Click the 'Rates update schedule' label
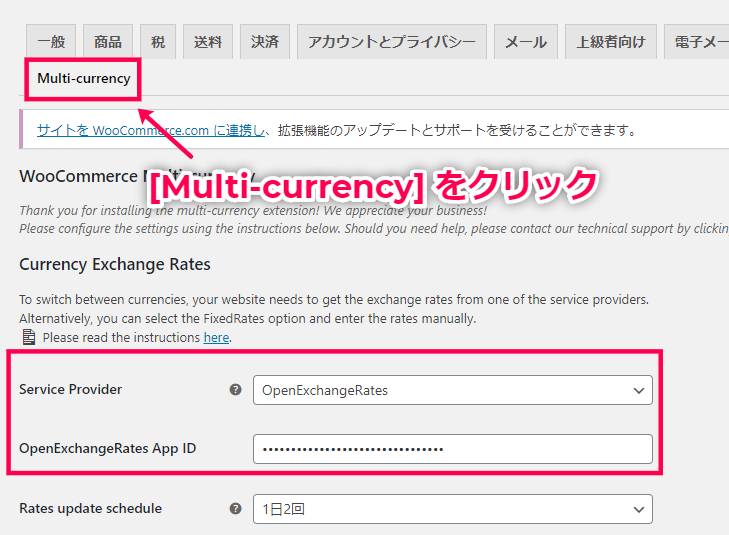729x535 pixels. coord(90,509)
